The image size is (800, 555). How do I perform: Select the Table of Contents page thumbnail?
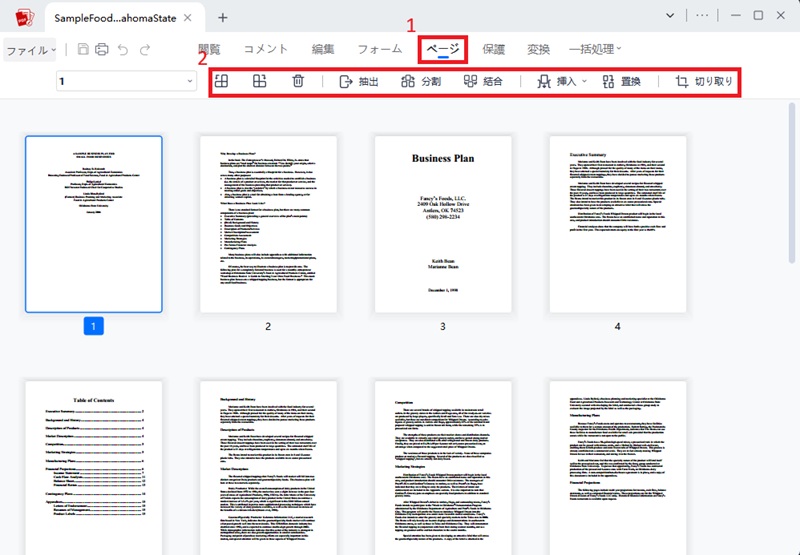tap(94, 468)
